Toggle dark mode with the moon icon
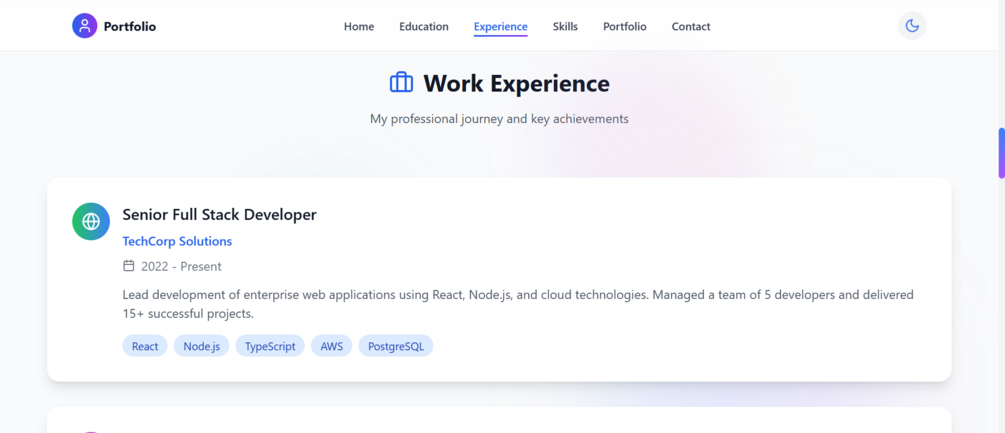Image resolution: width=1005 pixels, height=433 pixels. click(912, 26)
